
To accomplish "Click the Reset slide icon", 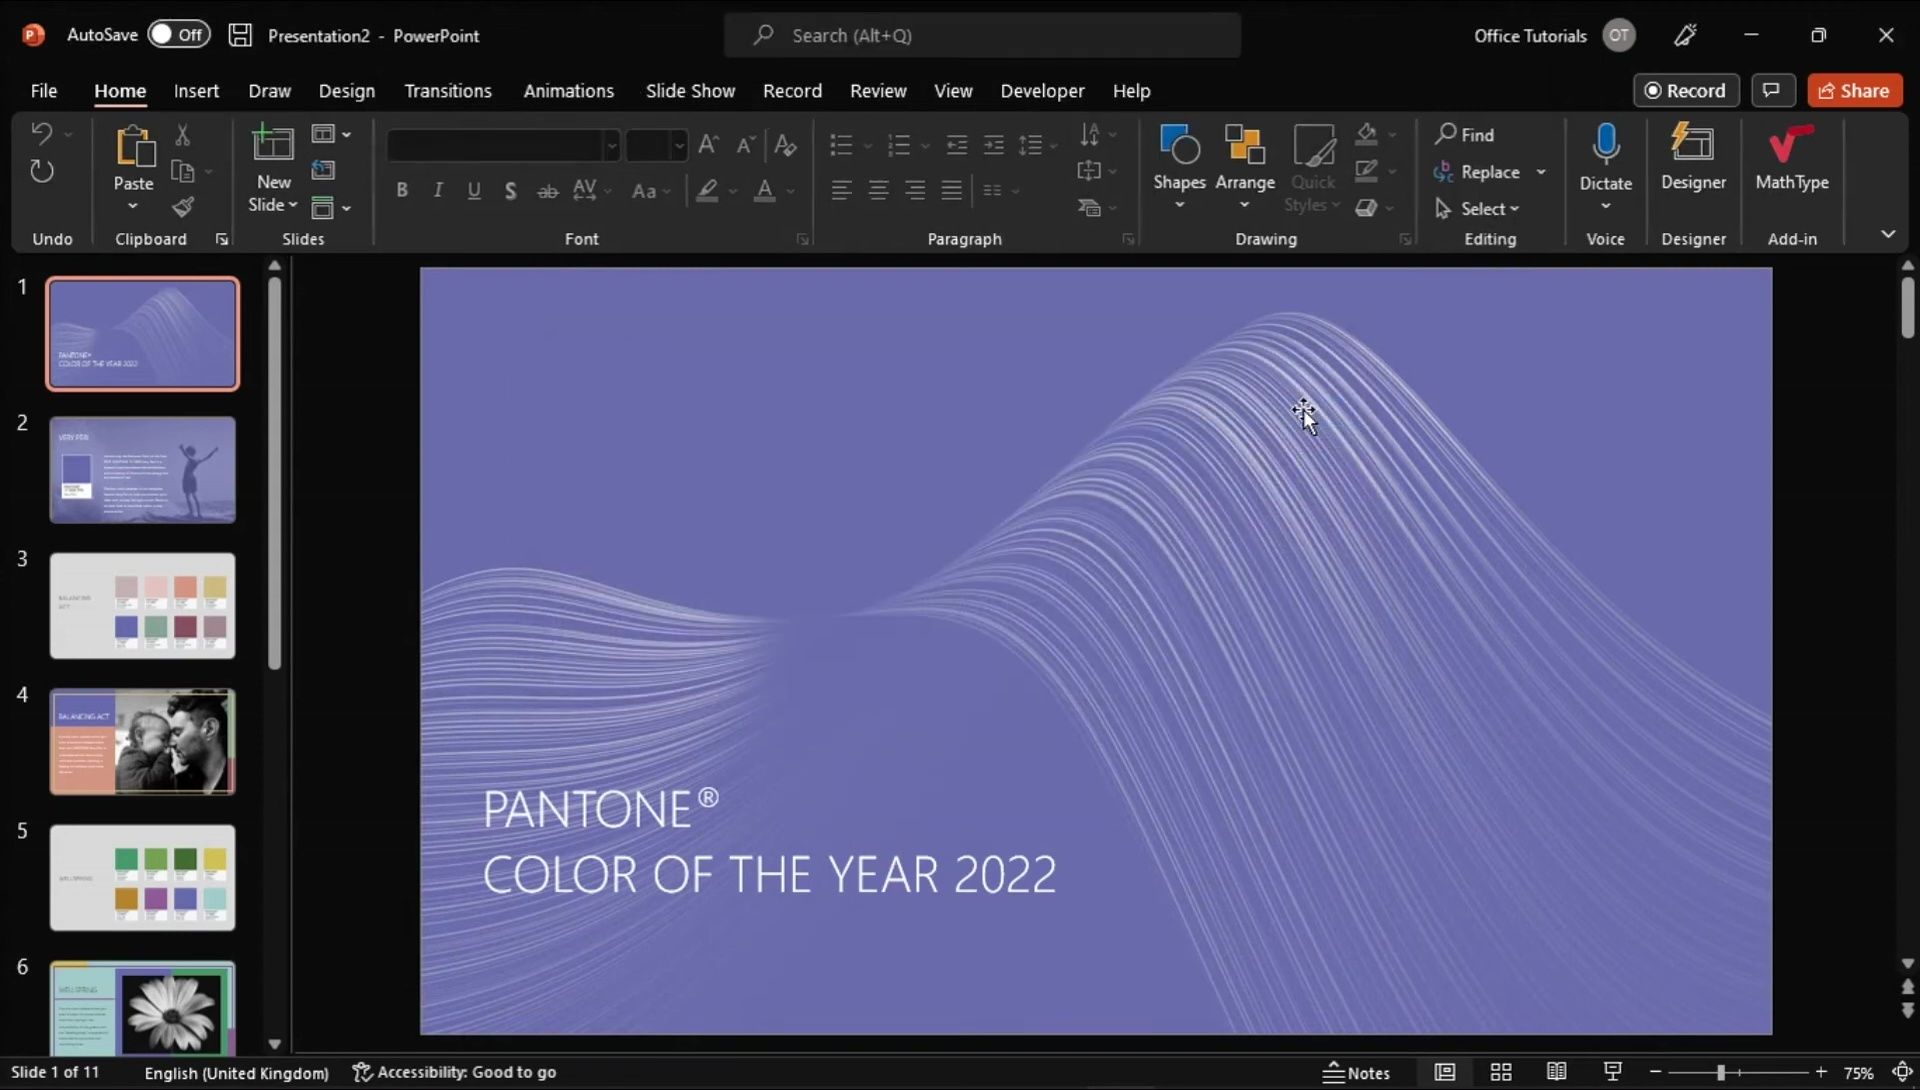I will [323, 170].
